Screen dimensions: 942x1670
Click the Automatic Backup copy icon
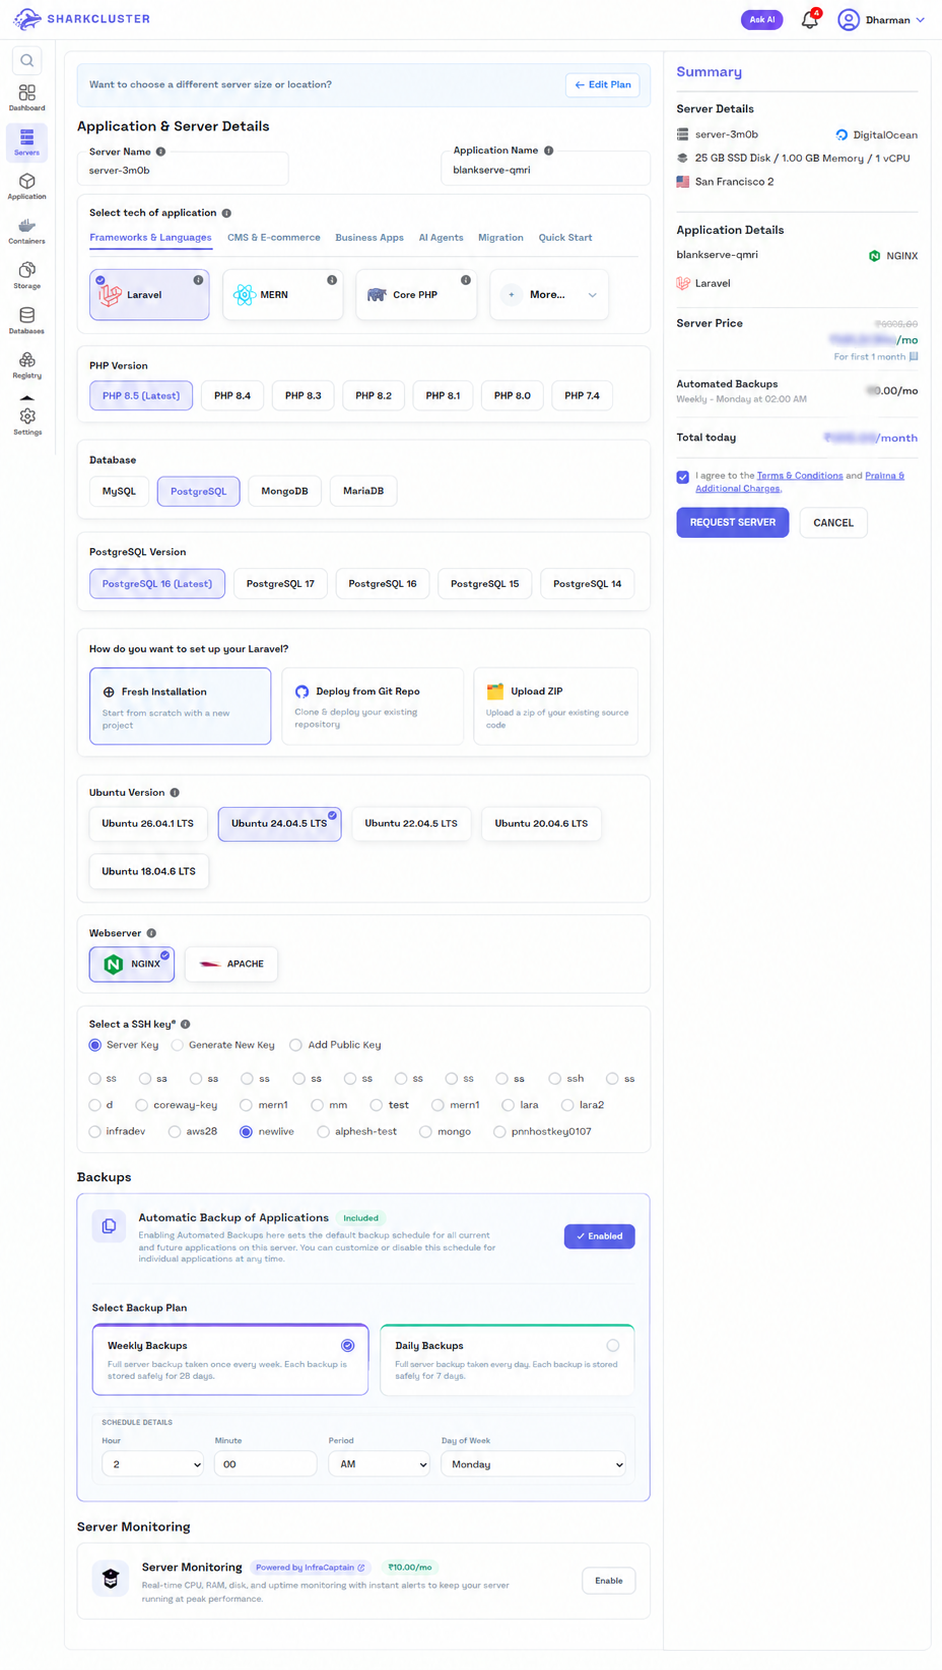[x=109, y=1226]
